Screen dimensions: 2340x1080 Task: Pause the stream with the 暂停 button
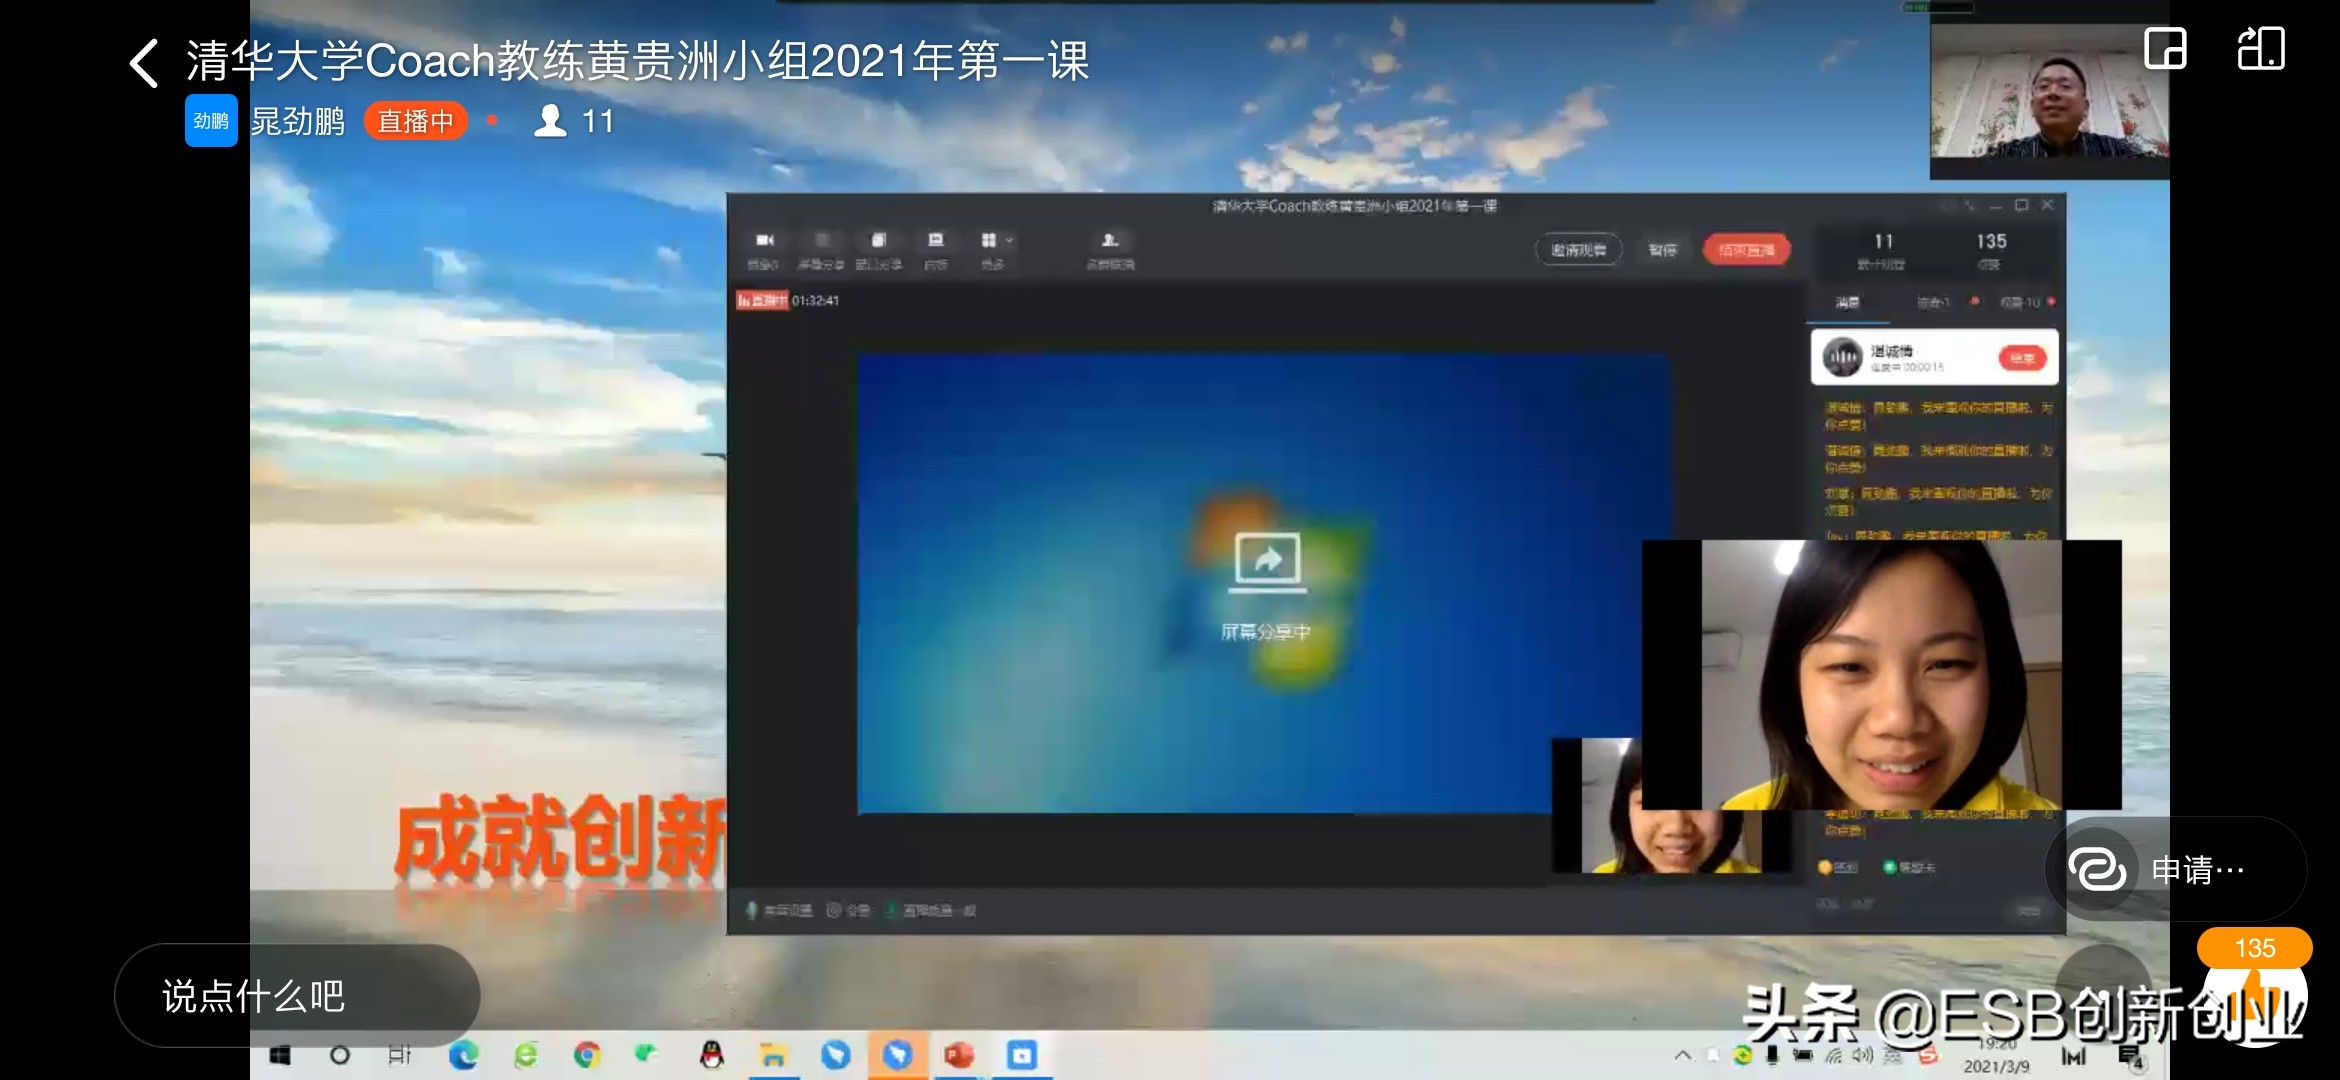coord(1662,250)
